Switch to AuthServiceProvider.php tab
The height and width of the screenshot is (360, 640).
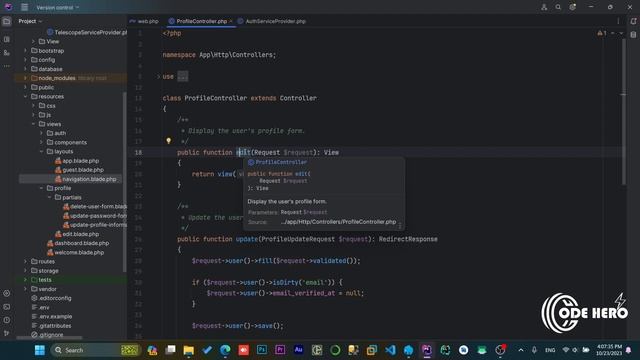pyautogui.click(x=272, y=21)
